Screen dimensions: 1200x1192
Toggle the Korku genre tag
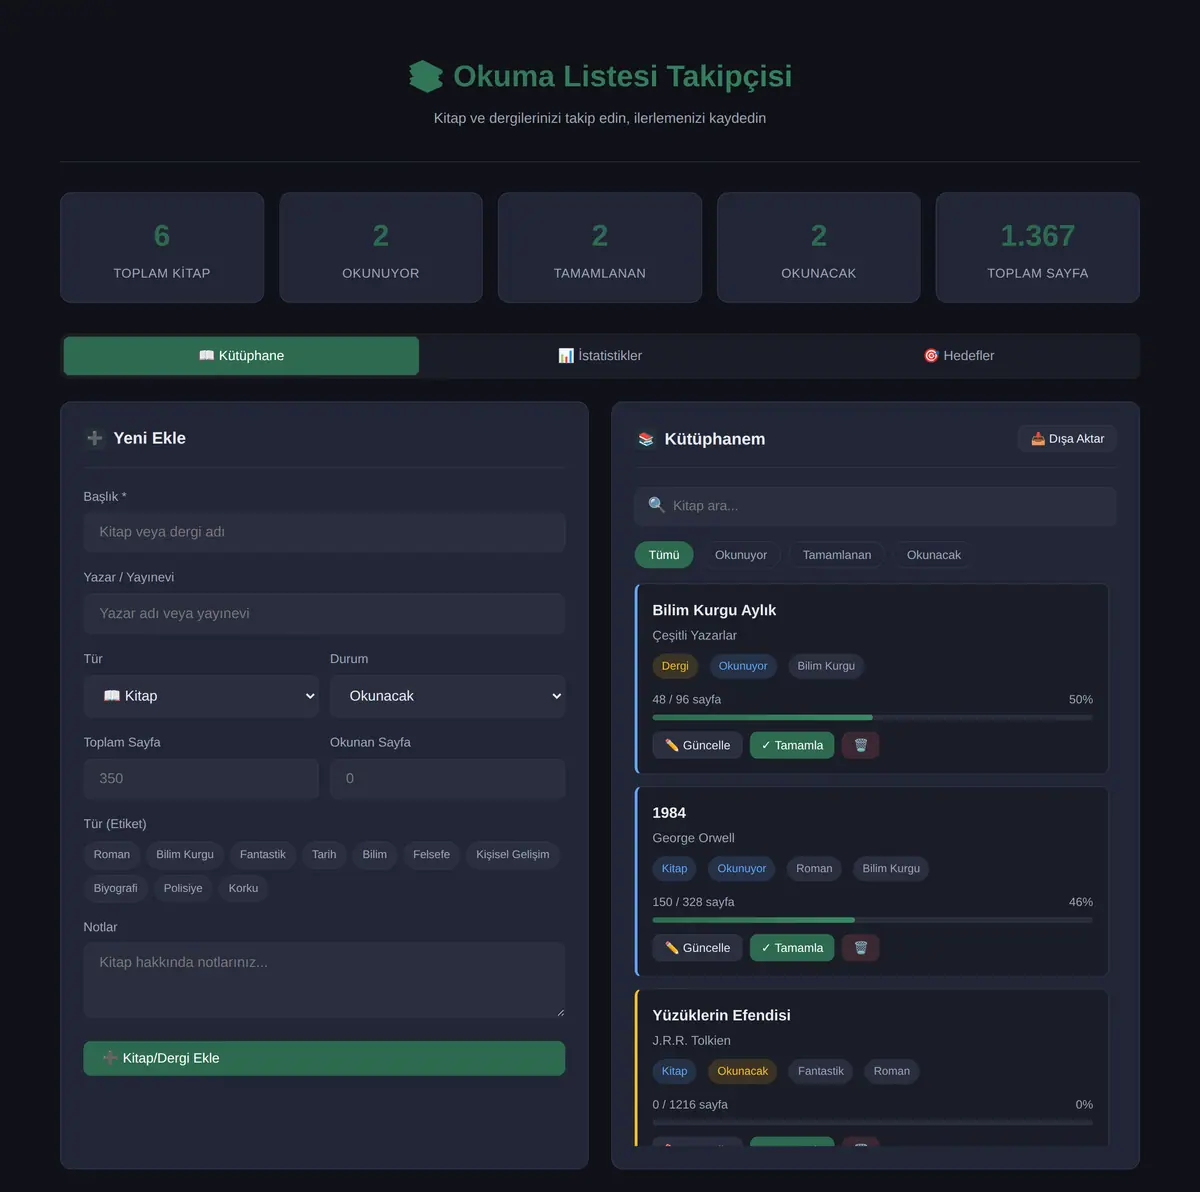click(x=243, y=889)
